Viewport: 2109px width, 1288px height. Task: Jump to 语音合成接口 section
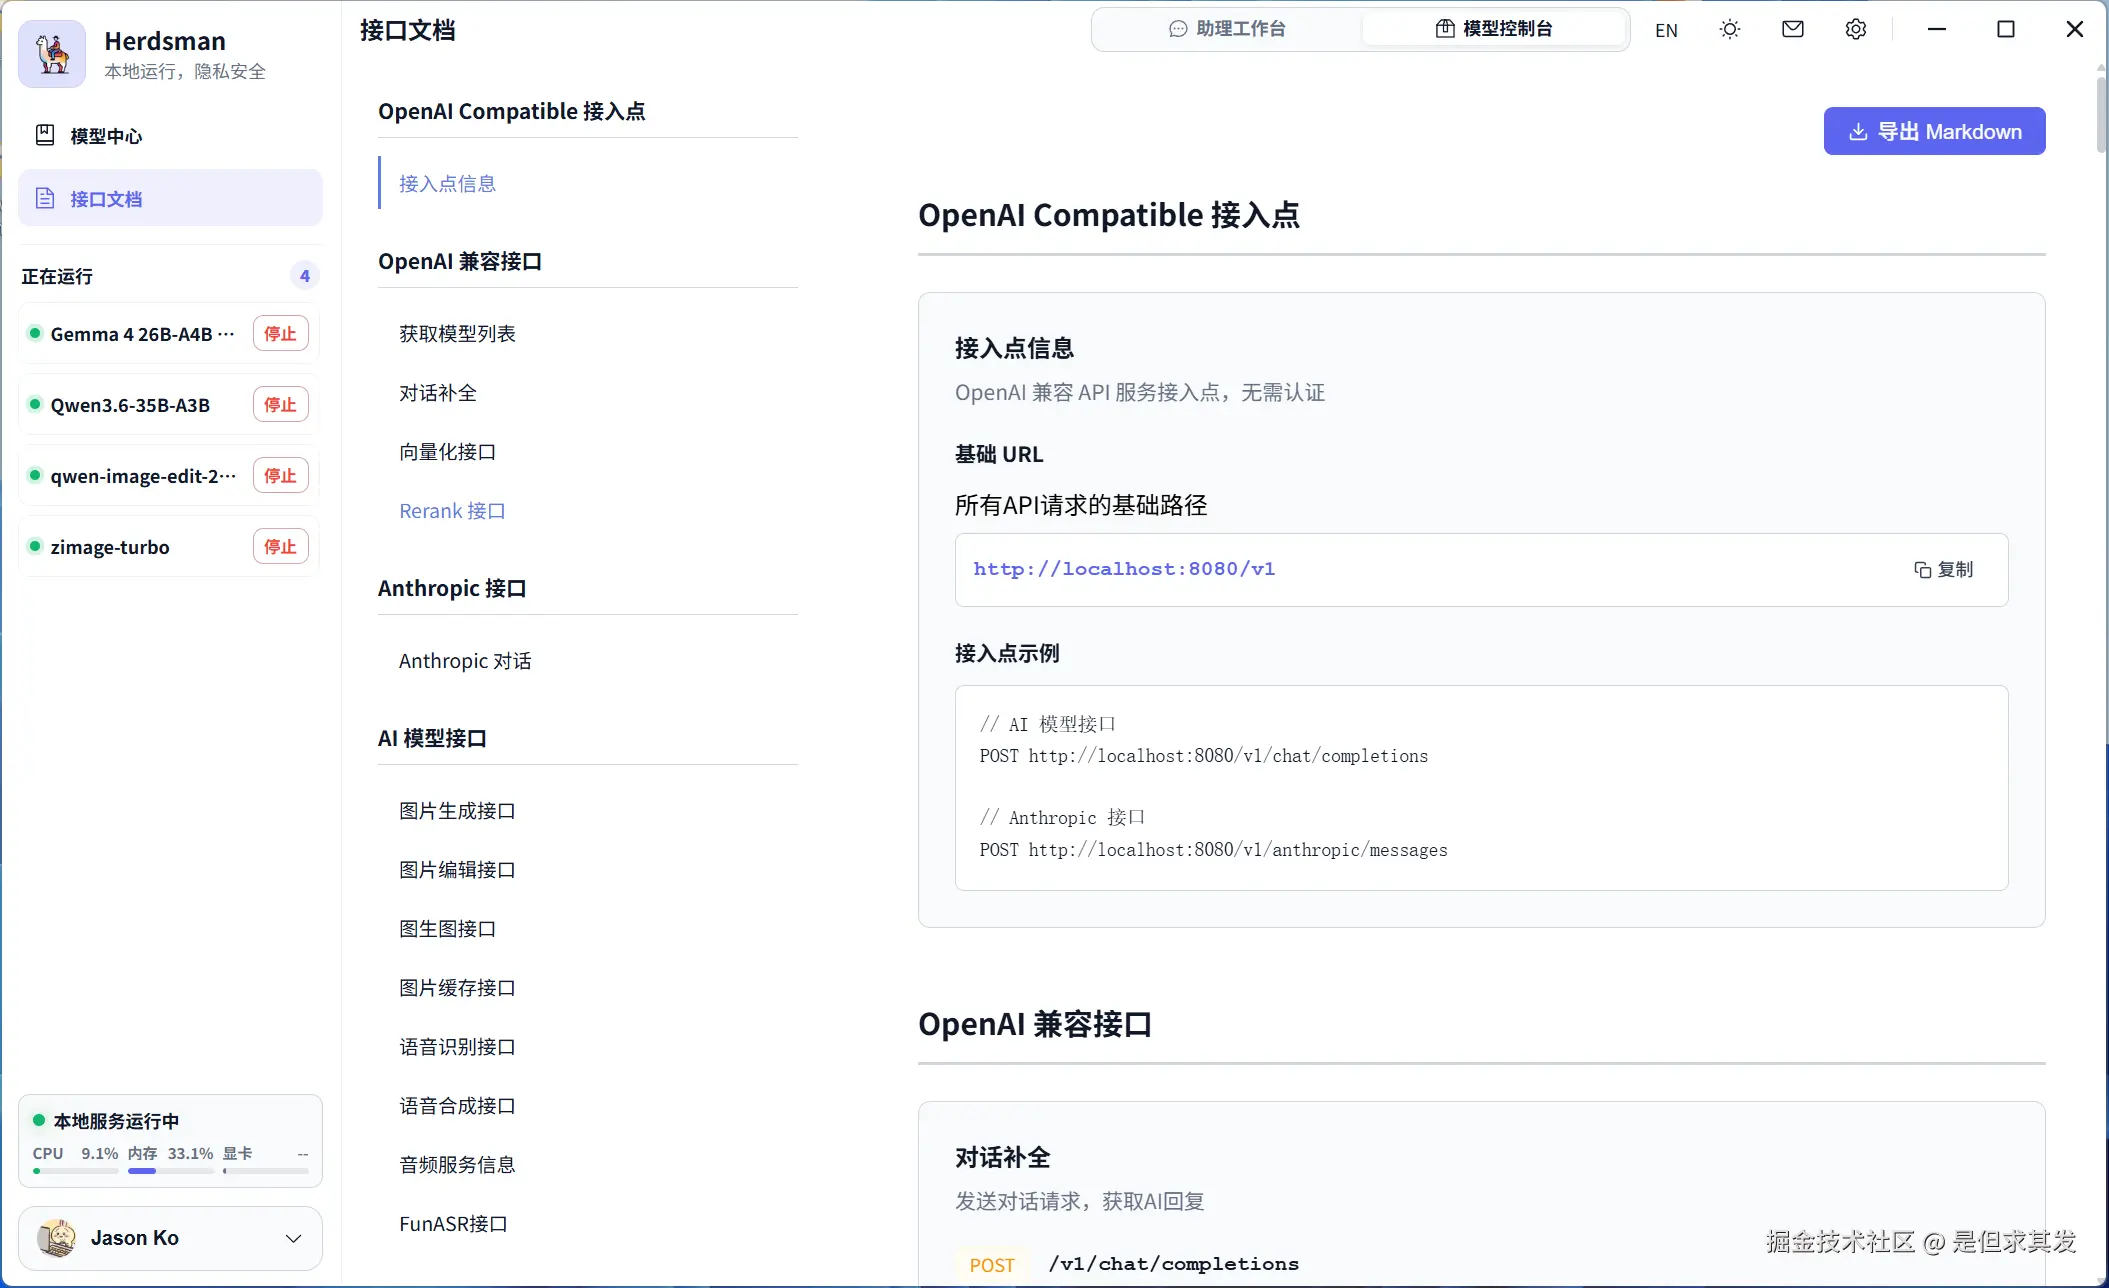pos(457,1106)
